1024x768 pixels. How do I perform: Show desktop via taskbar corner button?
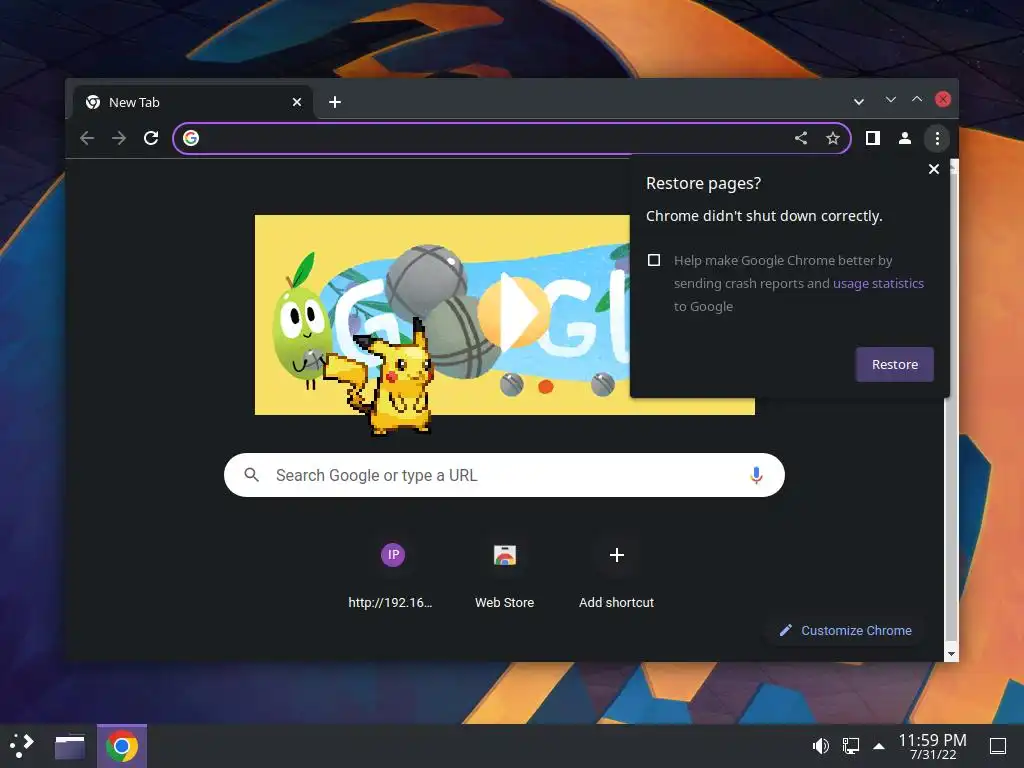[x=998, y=746]
